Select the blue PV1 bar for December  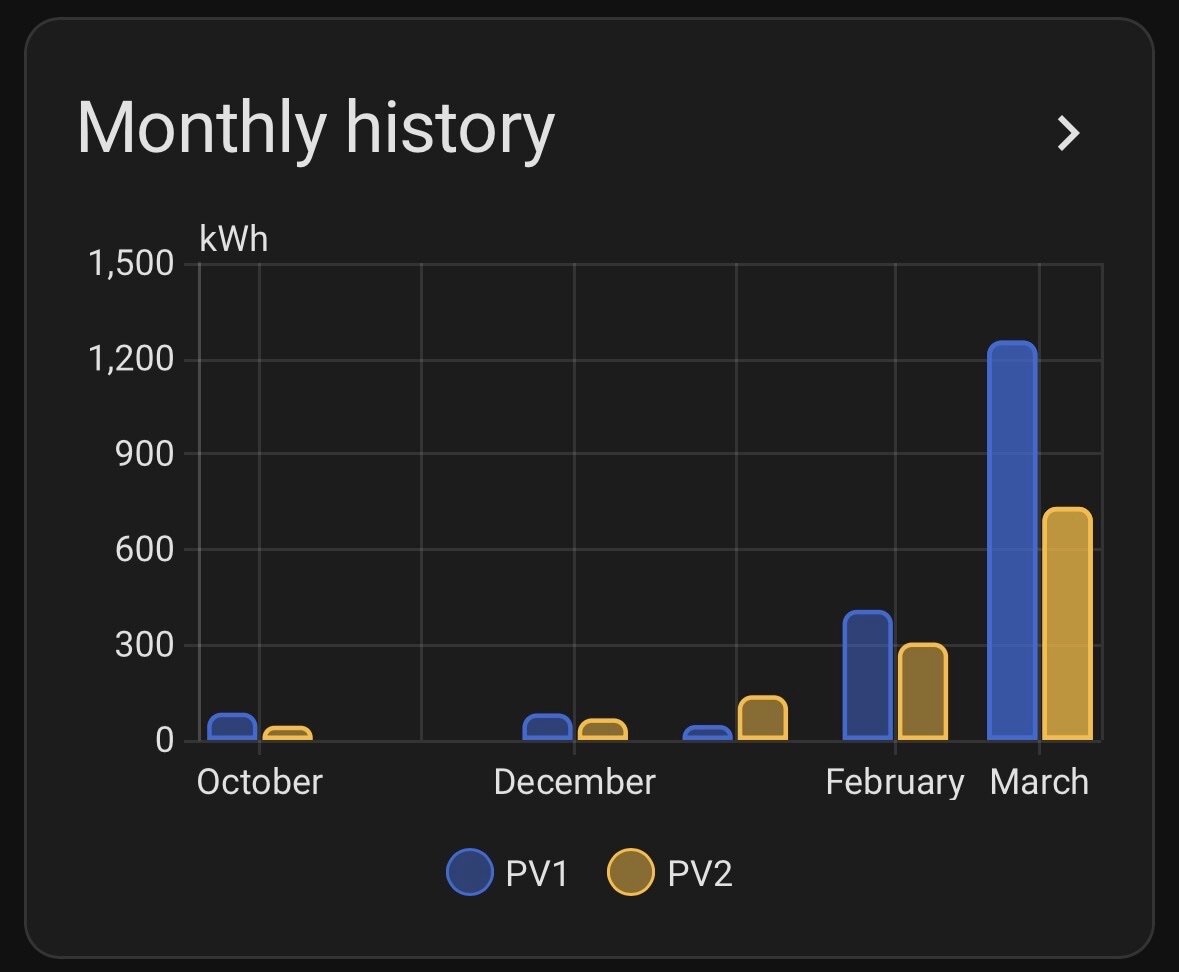click(547, 727)
